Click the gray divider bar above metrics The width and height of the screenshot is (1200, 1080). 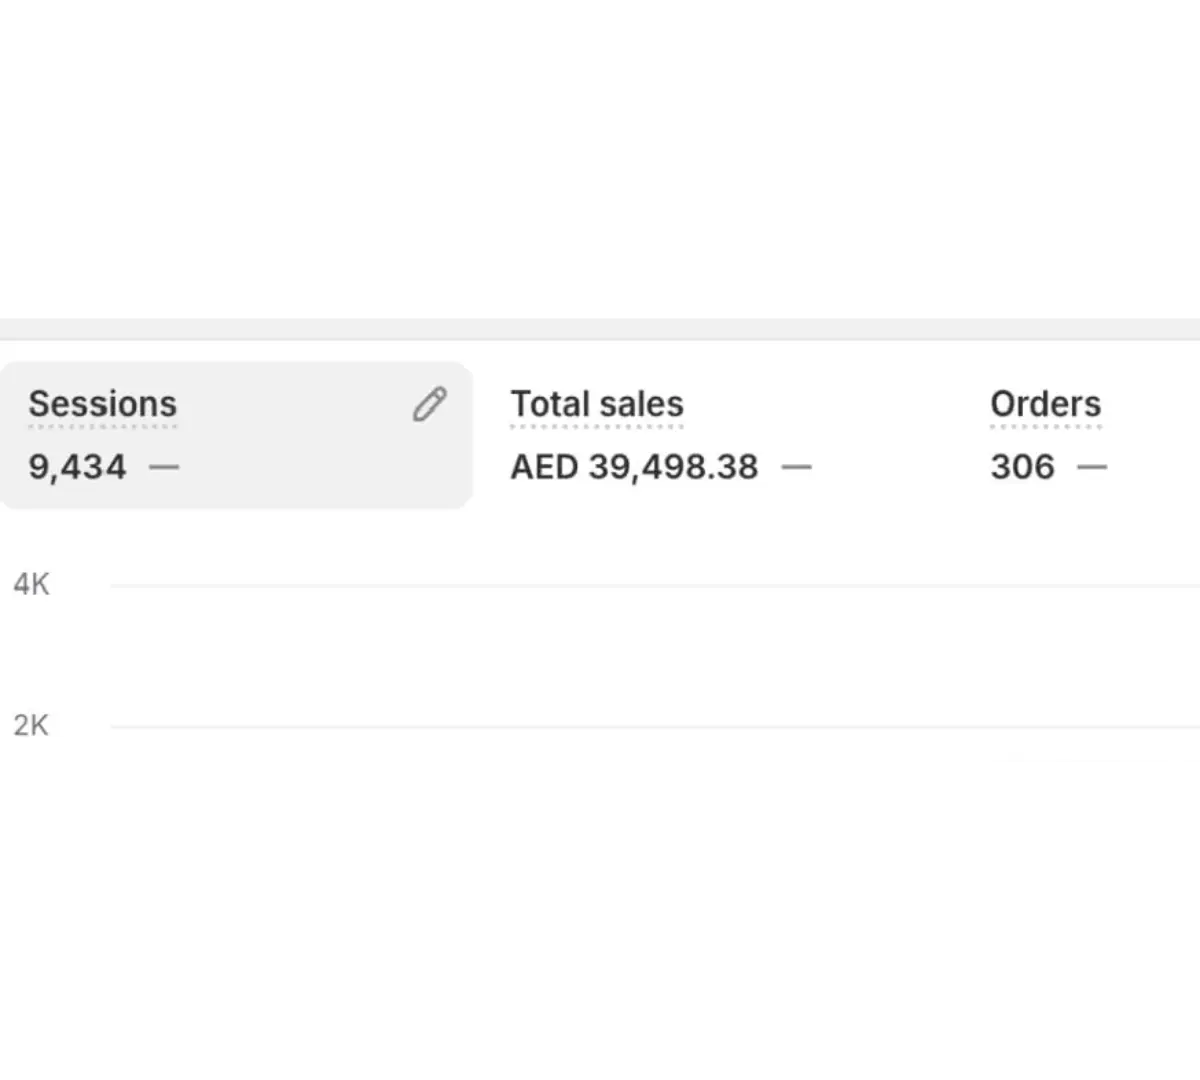600,330
